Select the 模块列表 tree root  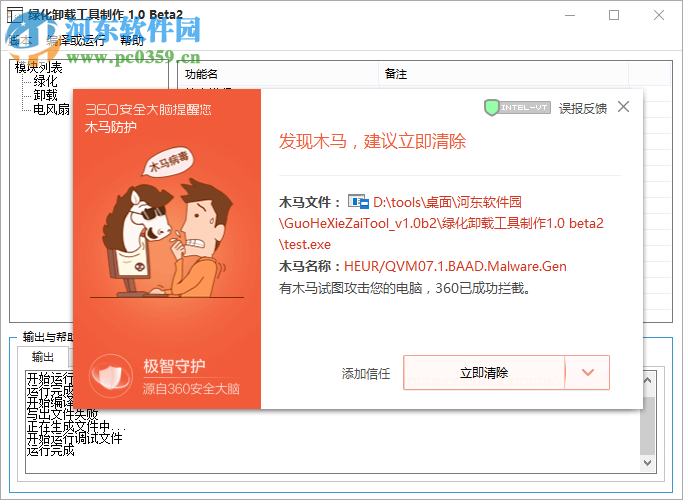pyautogui.click(x=38, y=68)
